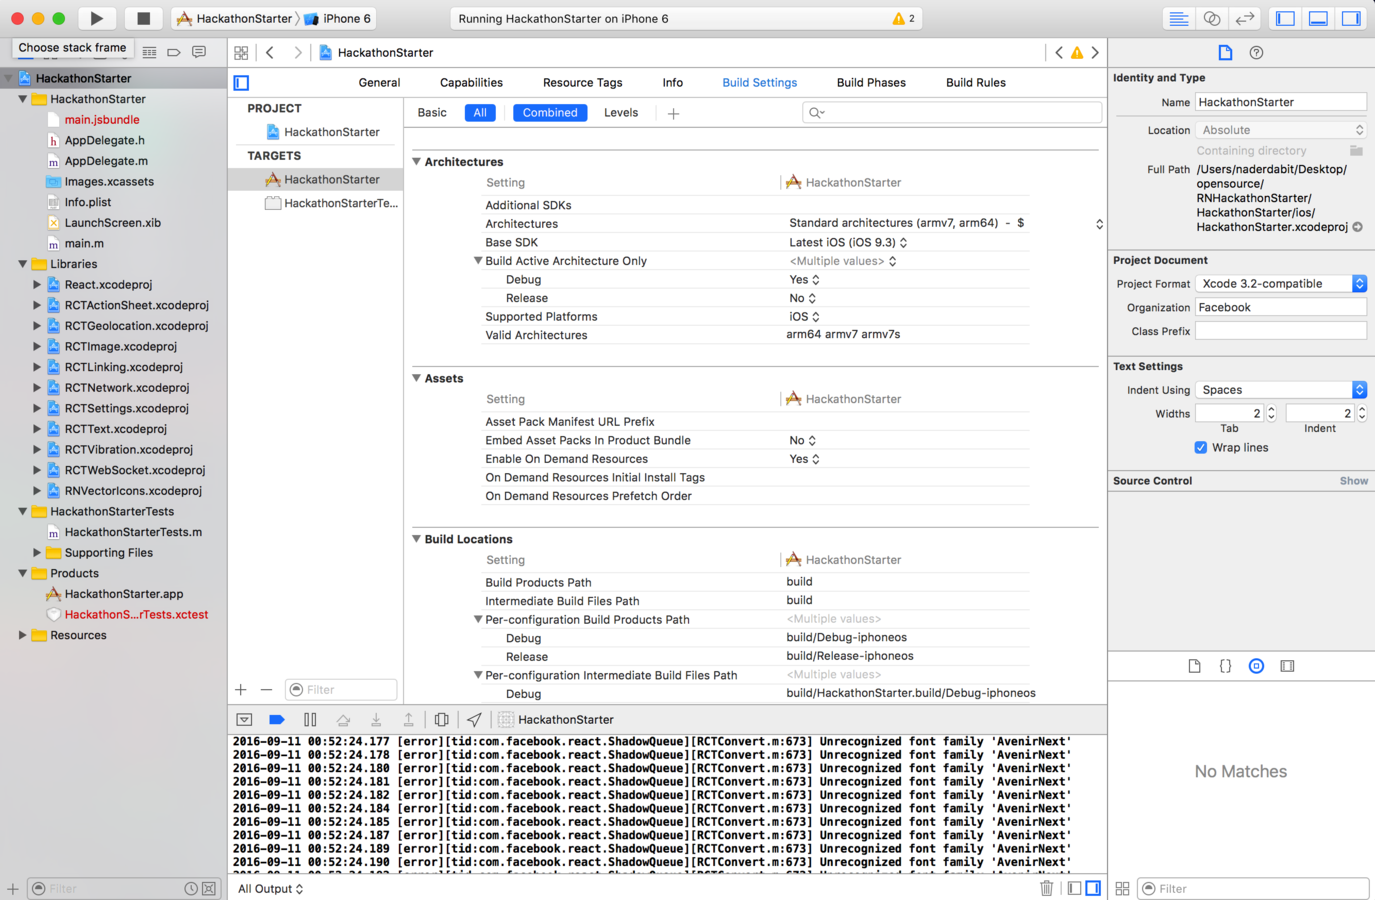
Task: Open the File inspector
Action: tap(1225, 52)
